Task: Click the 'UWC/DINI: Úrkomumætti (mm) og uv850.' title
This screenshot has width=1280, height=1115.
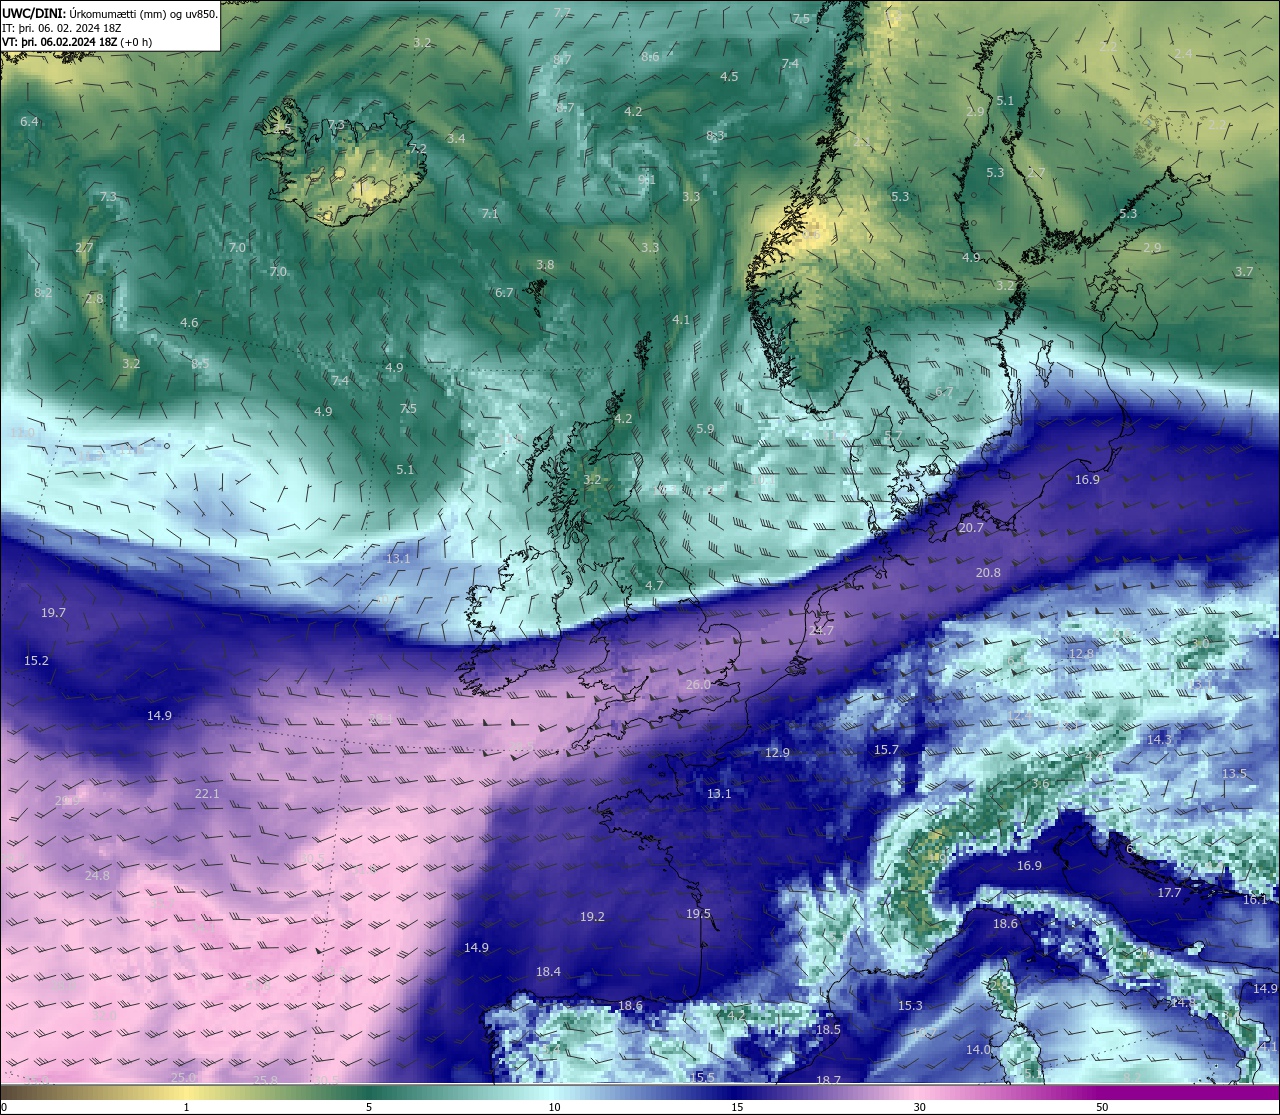Action: pyautogui.click(x=110, y=13)
